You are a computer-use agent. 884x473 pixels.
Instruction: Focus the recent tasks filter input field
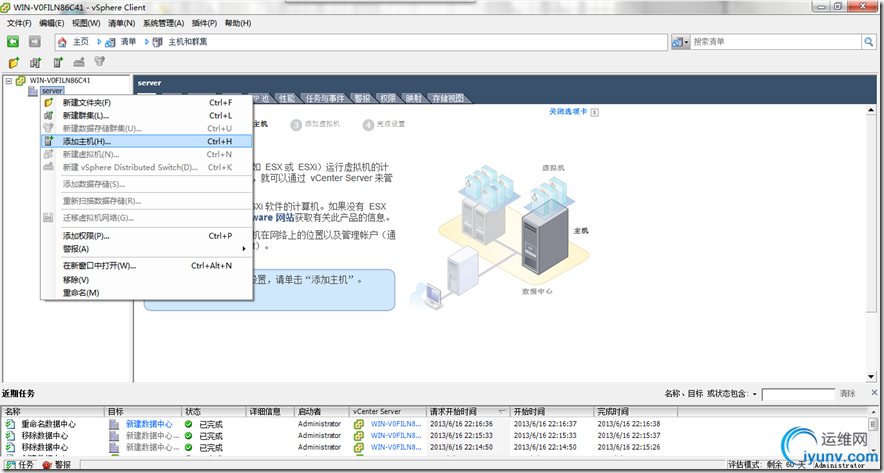point(798,394)
